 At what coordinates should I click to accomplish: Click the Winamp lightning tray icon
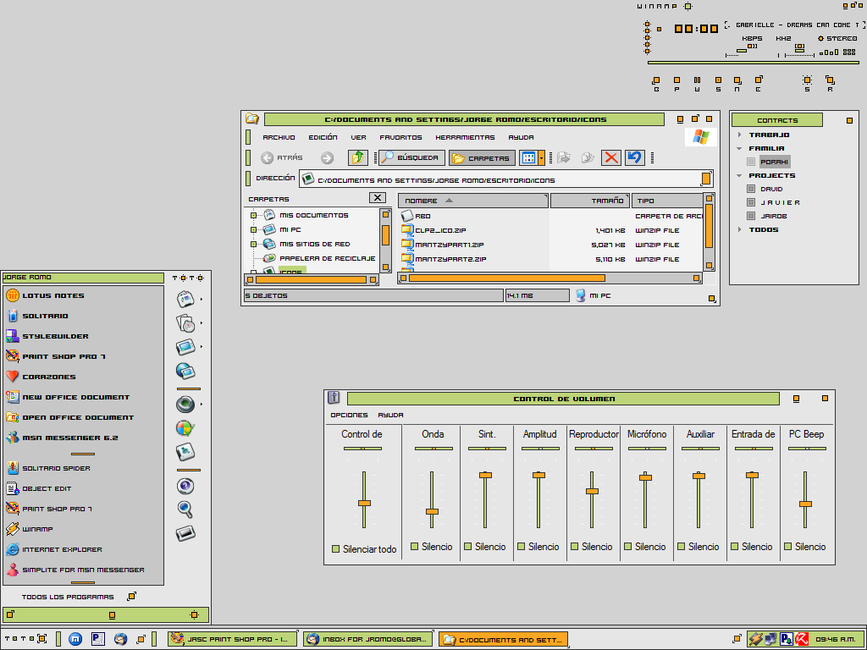[x=756, y=639]
